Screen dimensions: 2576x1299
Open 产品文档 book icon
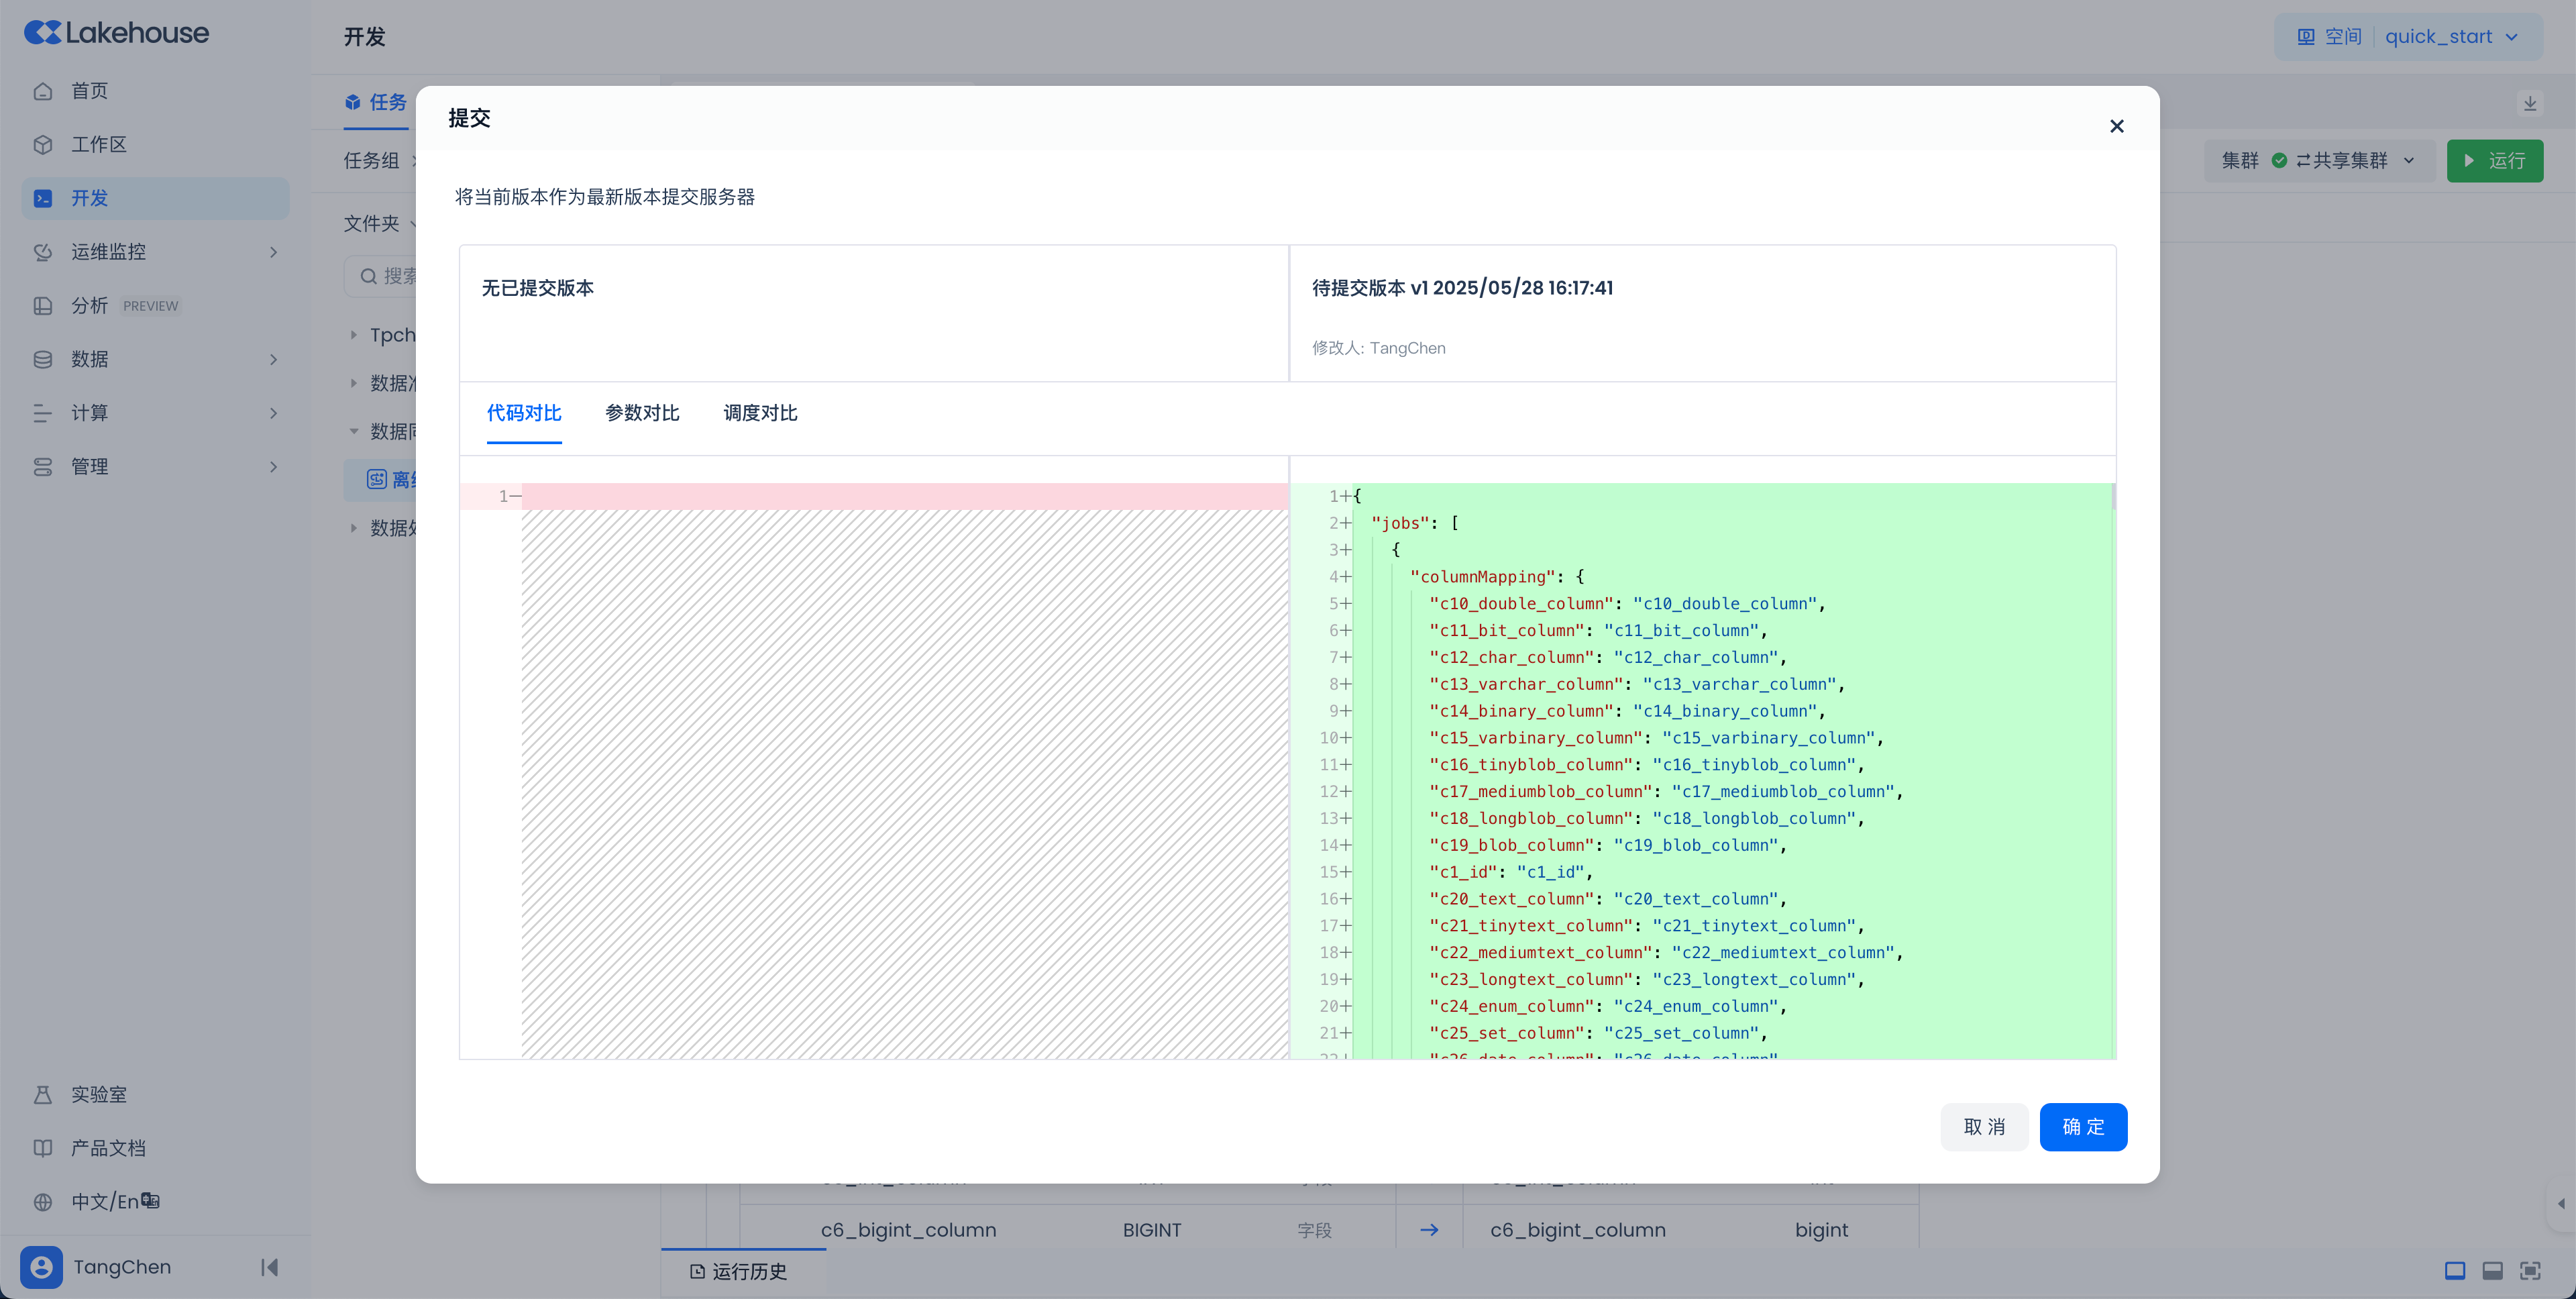tap(43, 1148)
